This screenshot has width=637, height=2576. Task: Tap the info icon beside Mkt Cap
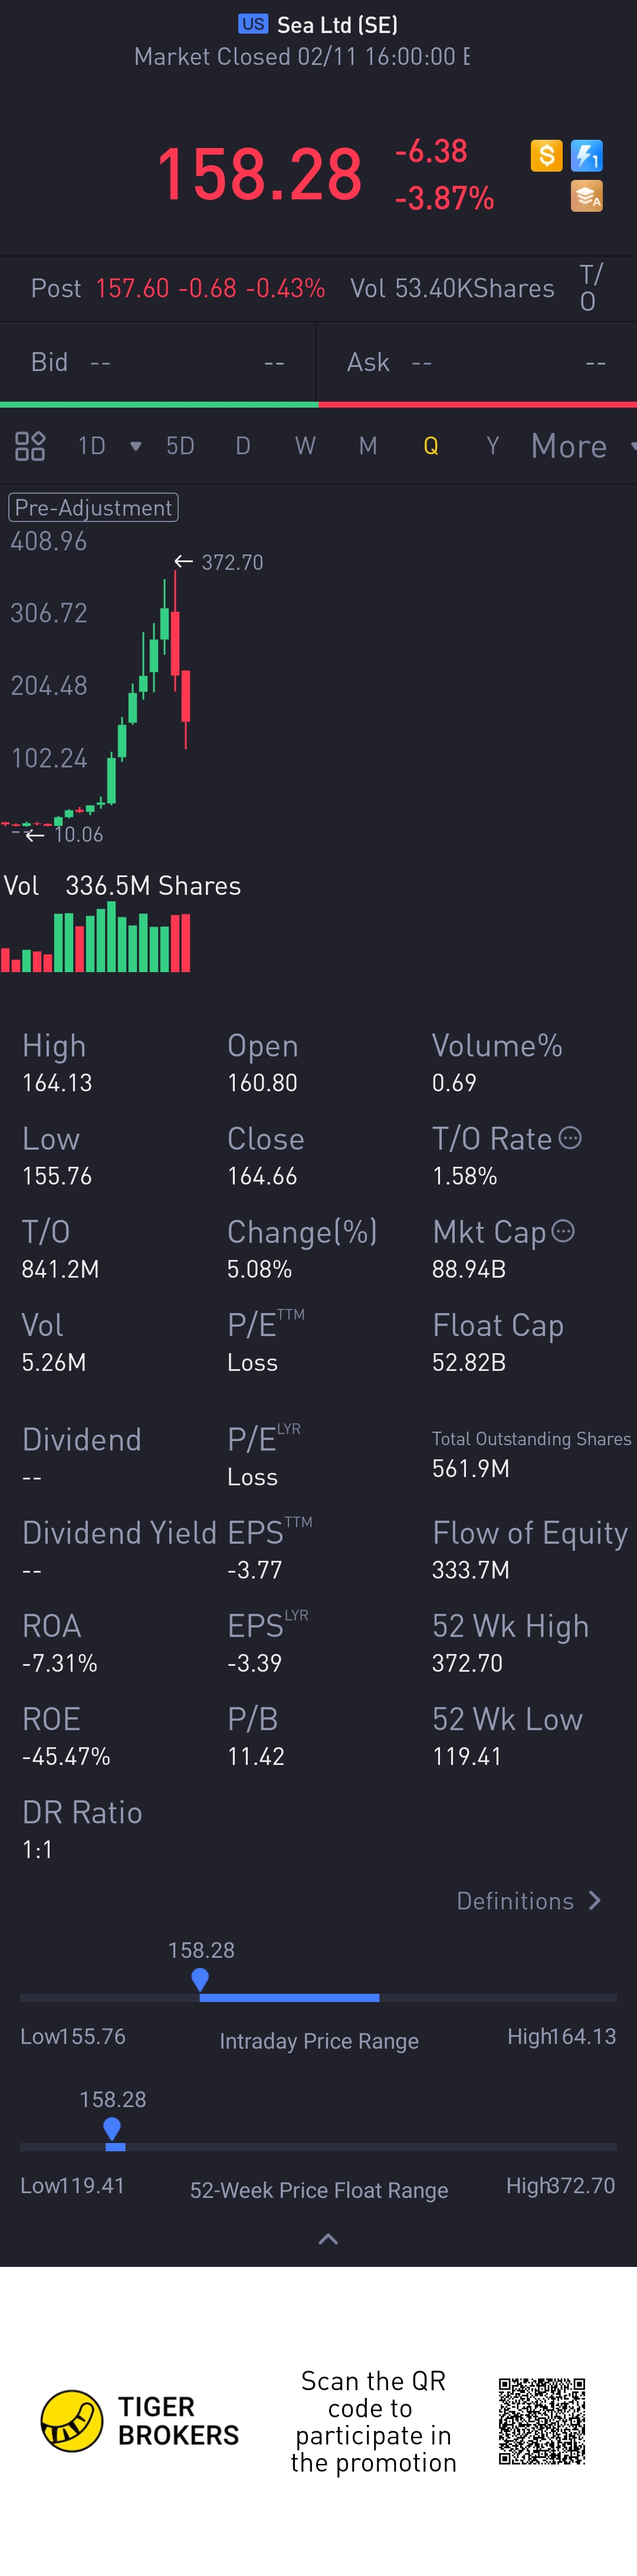[x=564, y=1231]
